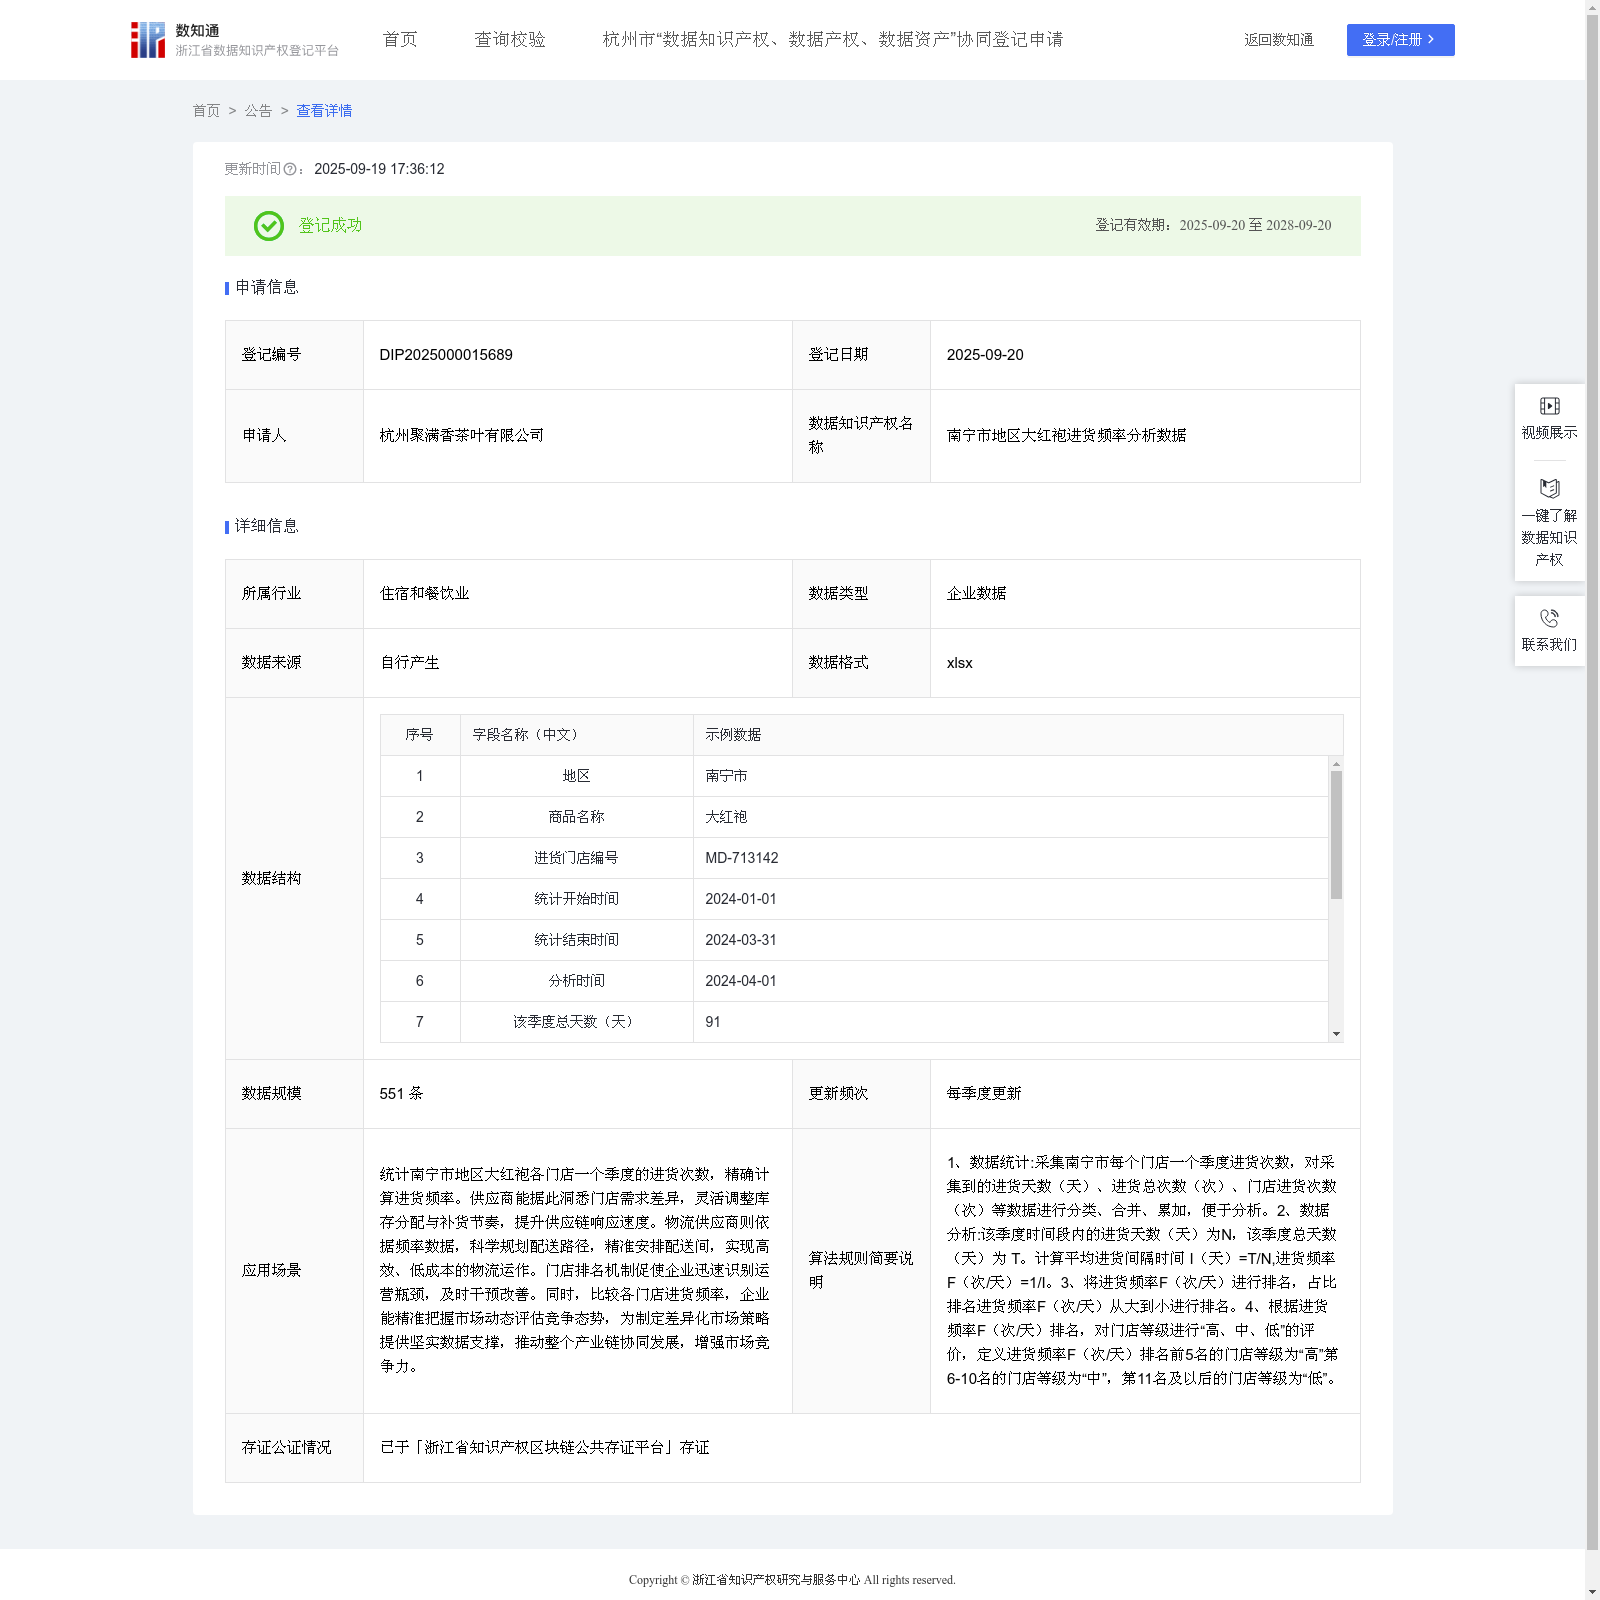The height and width of the screenshot is (1600, 1600).
Task: Click the 公告 breadcrumb link
Action: [x=258, y=111]
